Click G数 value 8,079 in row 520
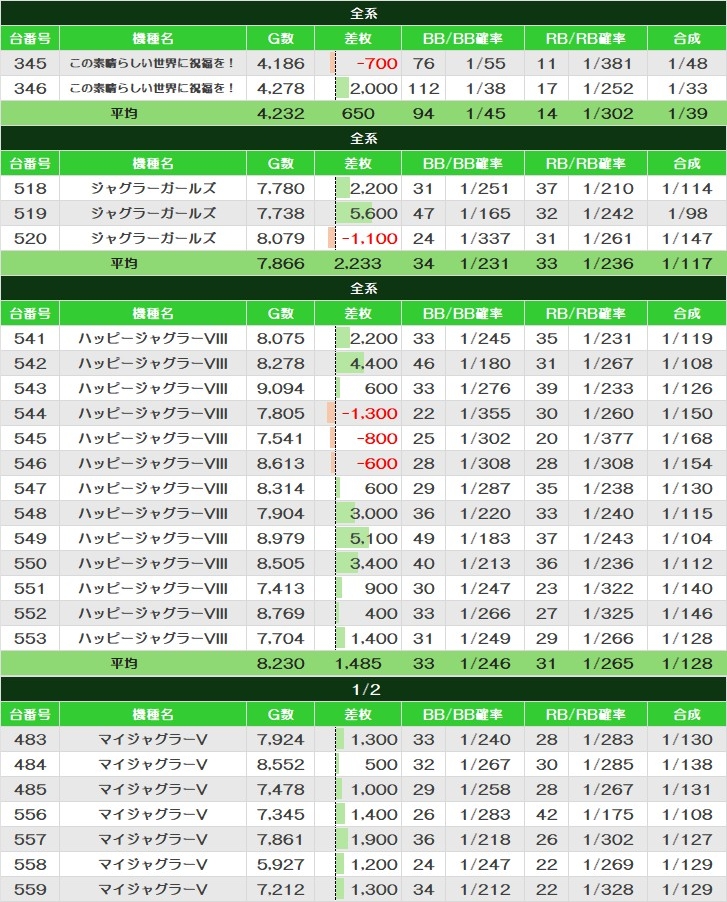This screenshot has height=902, width=727. [x=281, y=239]
